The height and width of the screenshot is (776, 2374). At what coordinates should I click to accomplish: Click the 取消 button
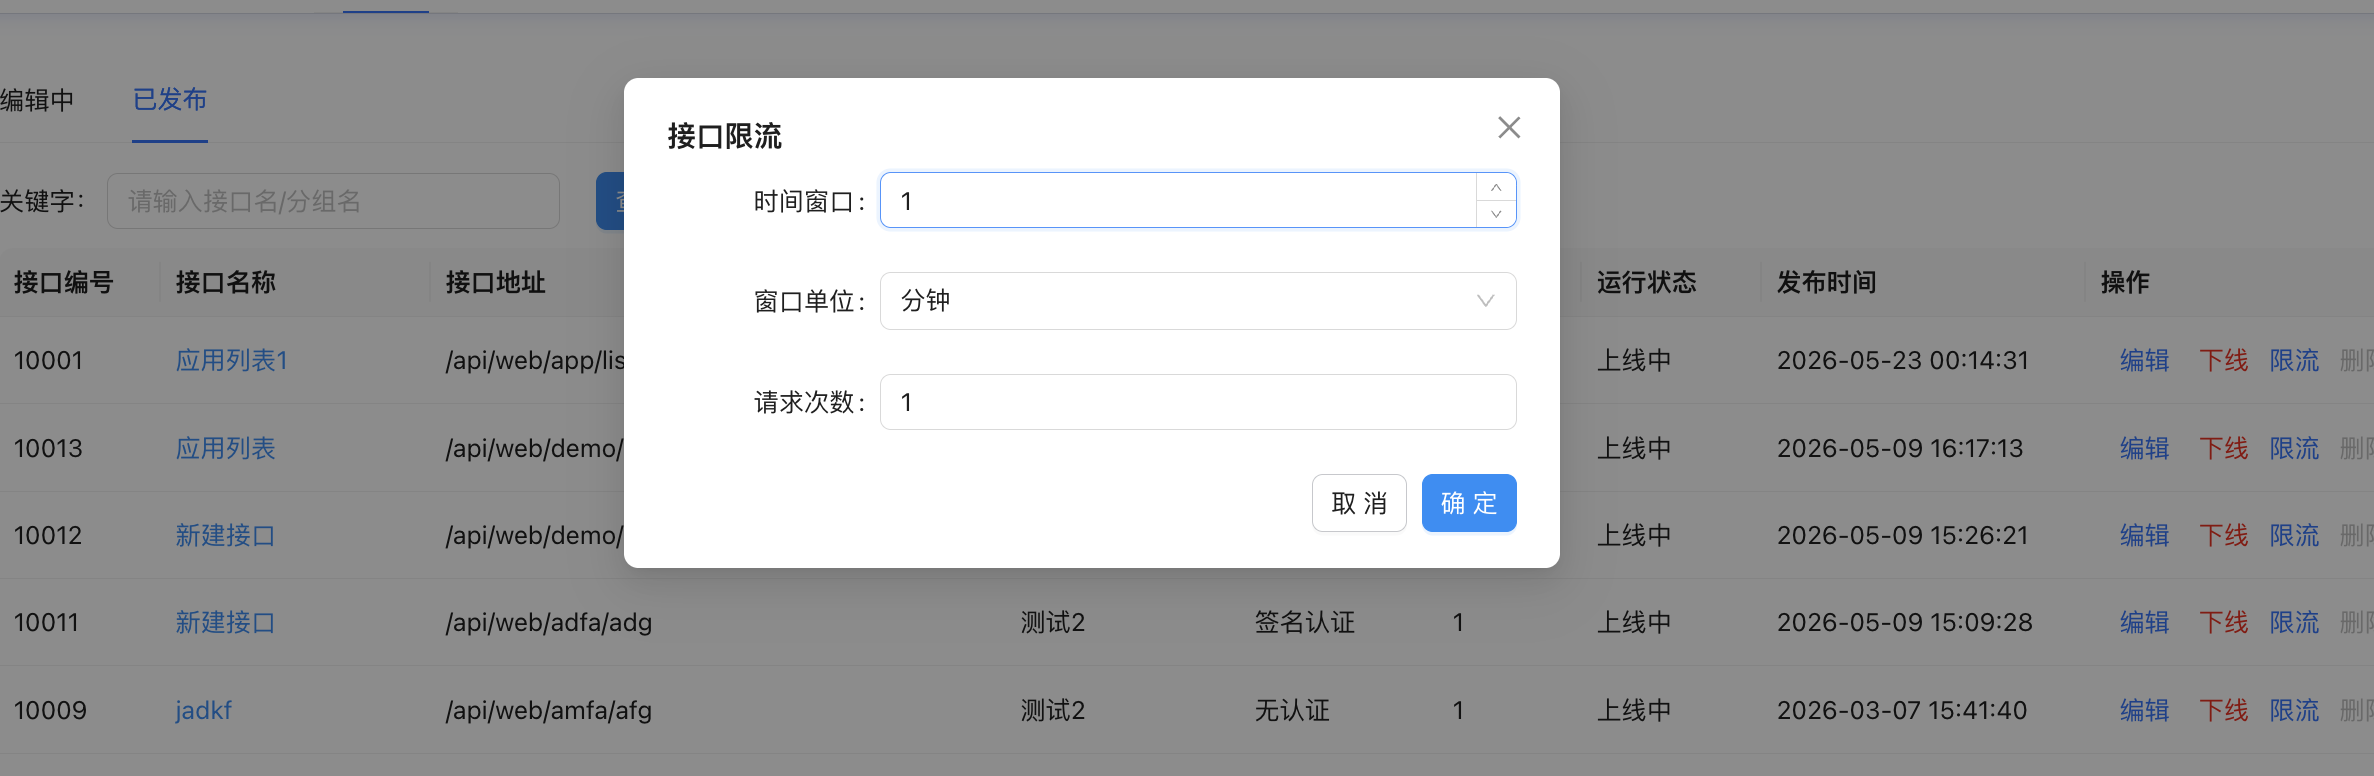[x=1359, y=503]
